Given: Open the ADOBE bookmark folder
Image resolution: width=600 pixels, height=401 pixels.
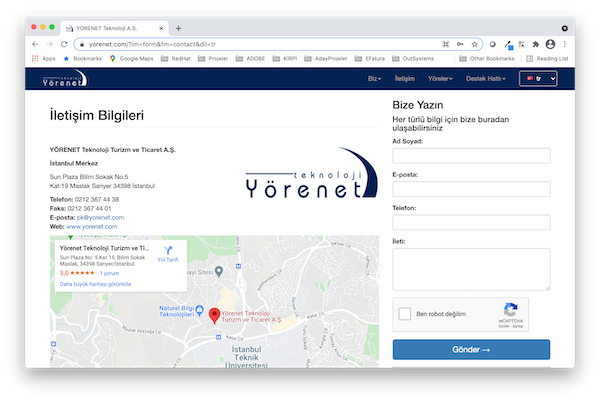Looking at the screenshot, I should coord(250,59).
